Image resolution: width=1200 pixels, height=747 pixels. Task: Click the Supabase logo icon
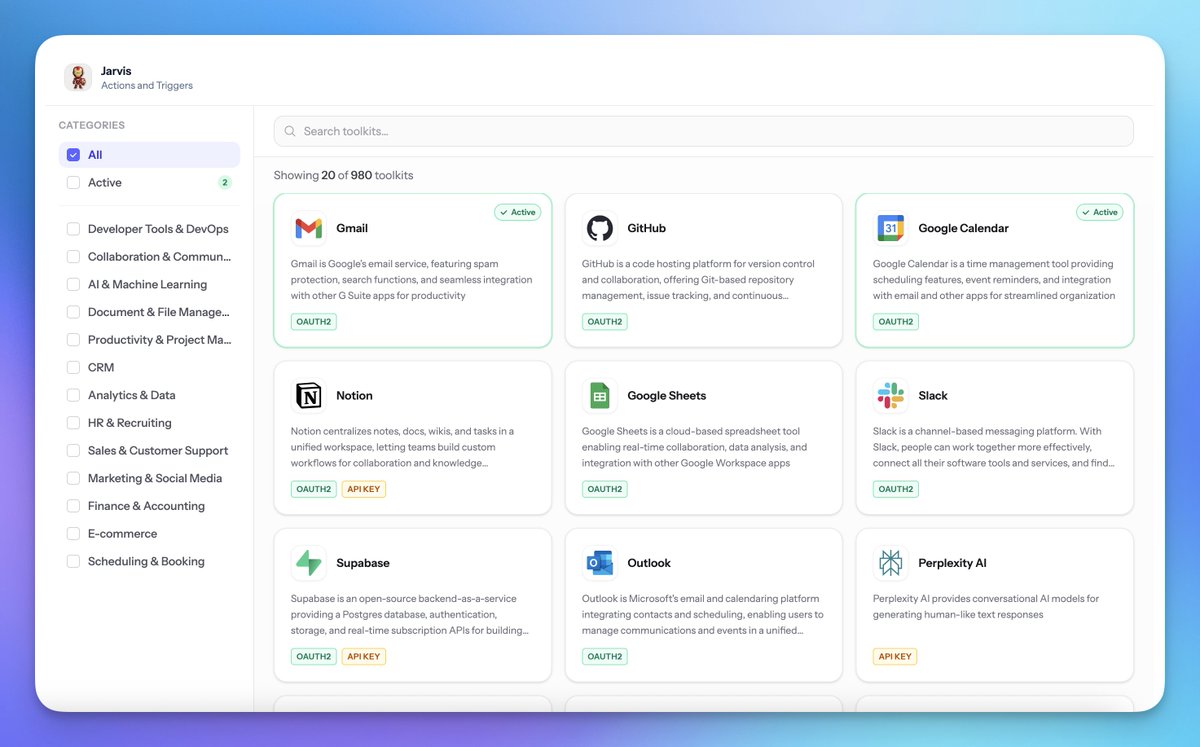pyautogui.click(x=308, y=563)
